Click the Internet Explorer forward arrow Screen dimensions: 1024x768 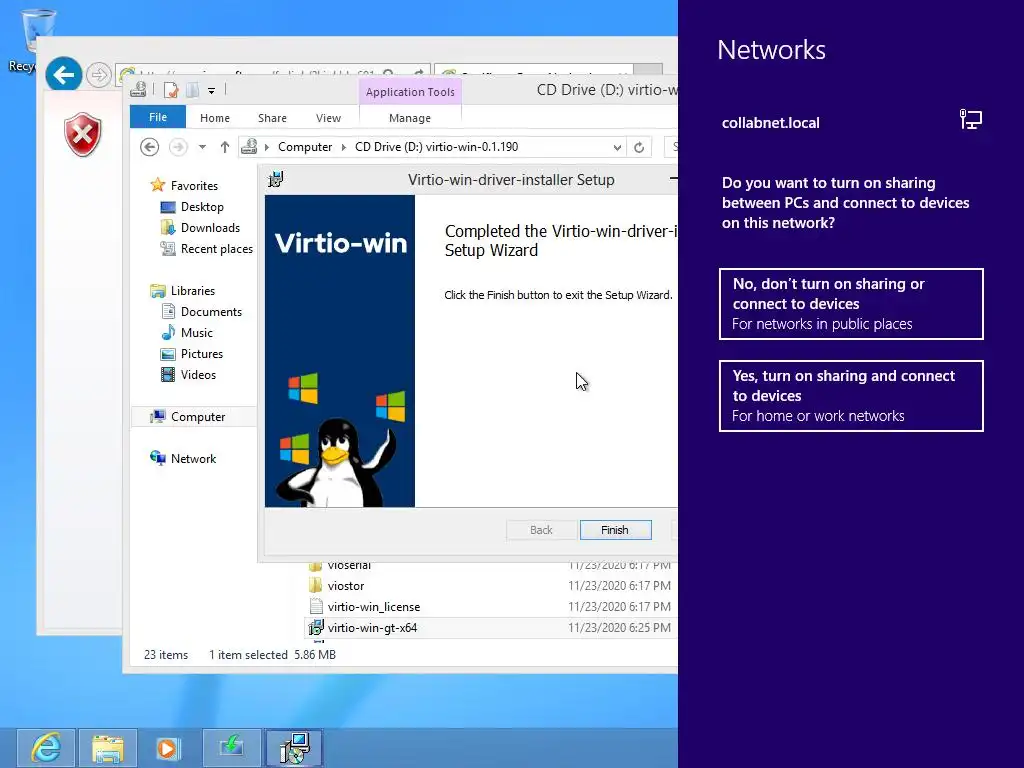[x=99, y=75]
